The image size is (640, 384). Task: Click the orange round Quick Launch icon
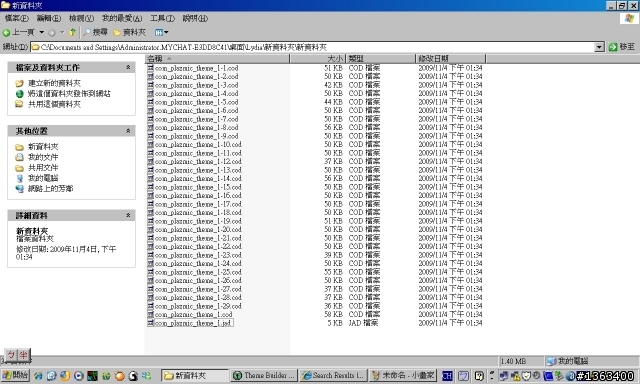(120, 376)
